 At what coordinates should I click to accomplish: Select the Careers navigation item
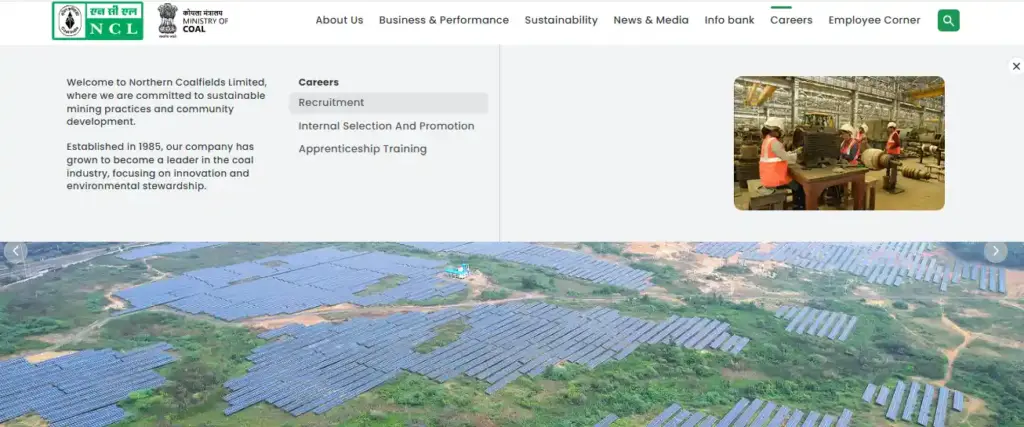pyautogui.click(x=791, y=20)
